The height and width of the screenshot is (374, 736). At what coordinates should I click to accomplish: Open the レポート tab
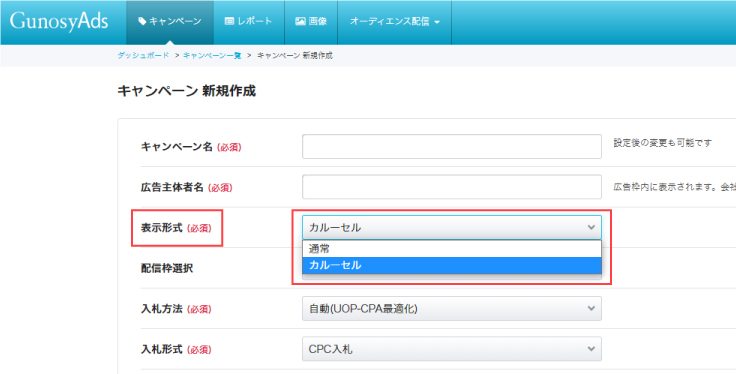click(249, 22)
